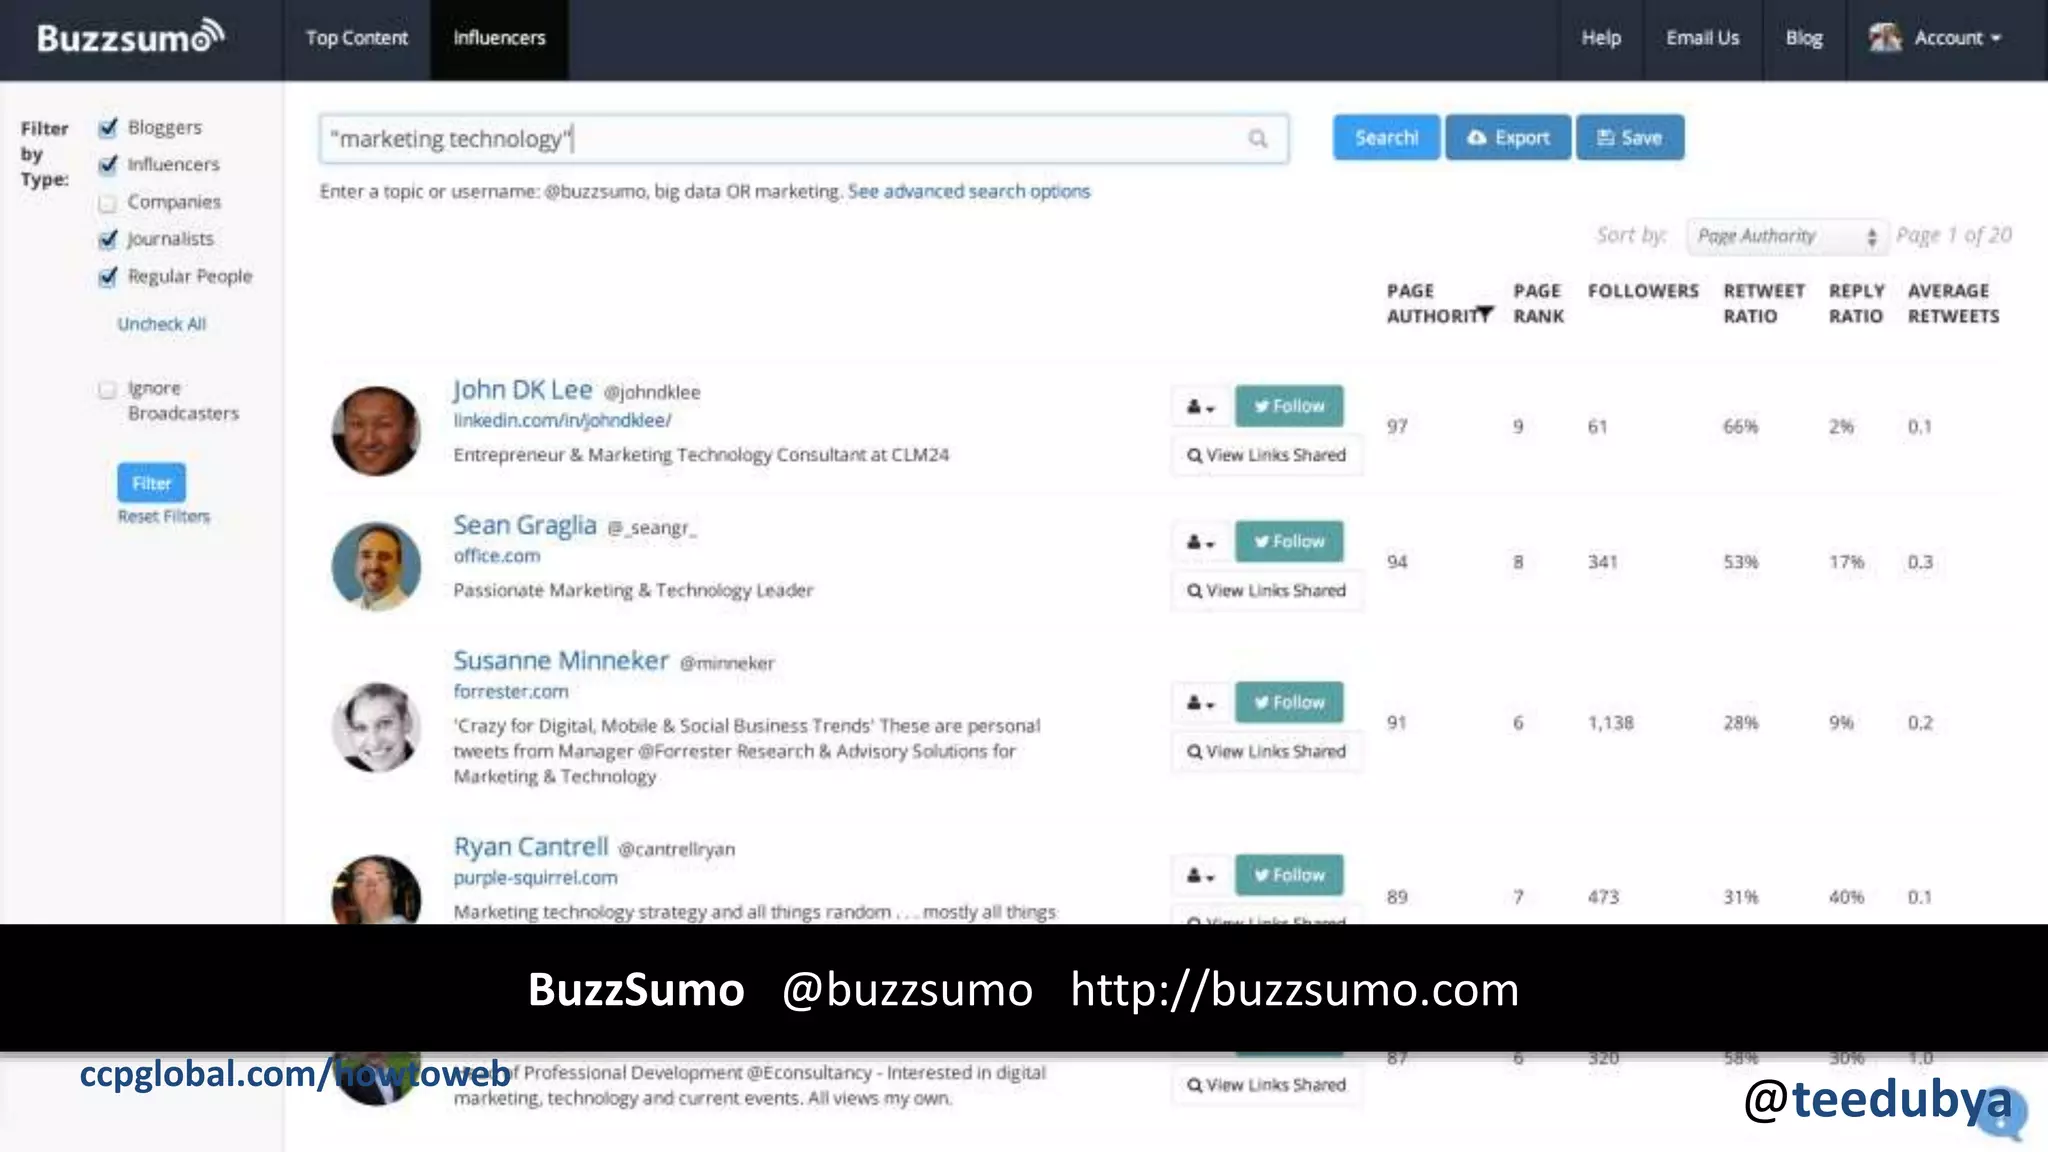Click the Reply Ratio column header
The width and height of the screenshot is (2048, 1152).
point(1857,304)
